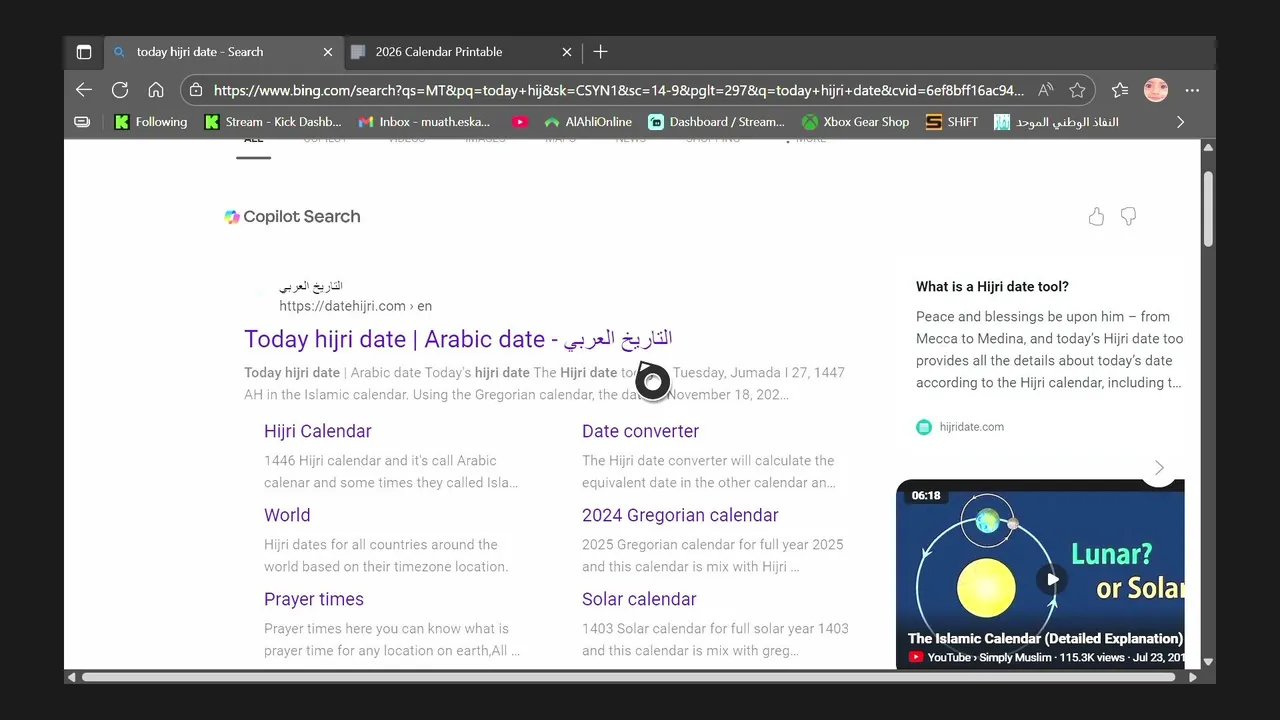Click the scroll up arrow on vertical scrollbar

coord(1208,148)
